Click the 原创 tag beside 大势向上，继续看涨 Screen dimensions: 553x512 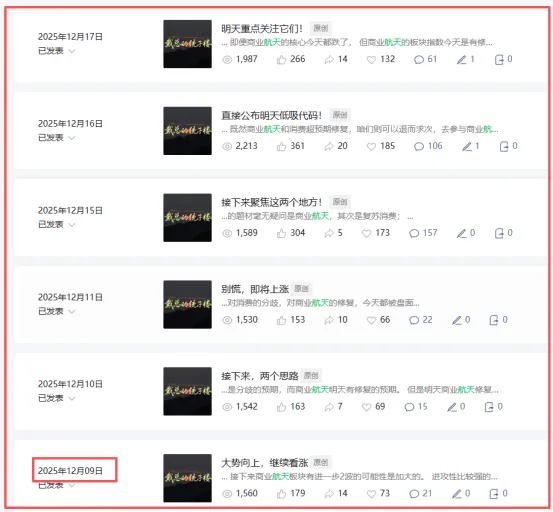(321, 462)
